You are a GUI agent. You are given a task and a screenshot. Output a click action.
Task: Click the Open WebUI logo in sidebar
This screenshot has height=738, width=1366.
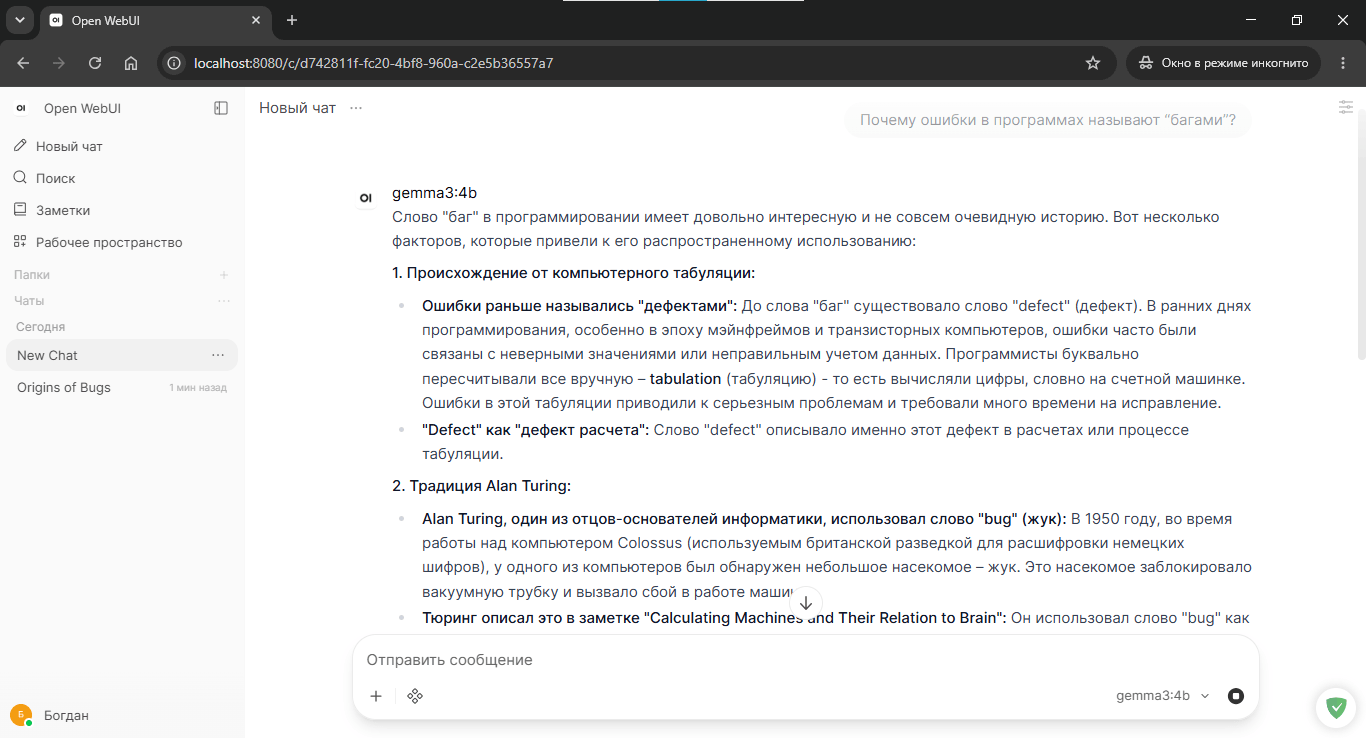point(21,108)
